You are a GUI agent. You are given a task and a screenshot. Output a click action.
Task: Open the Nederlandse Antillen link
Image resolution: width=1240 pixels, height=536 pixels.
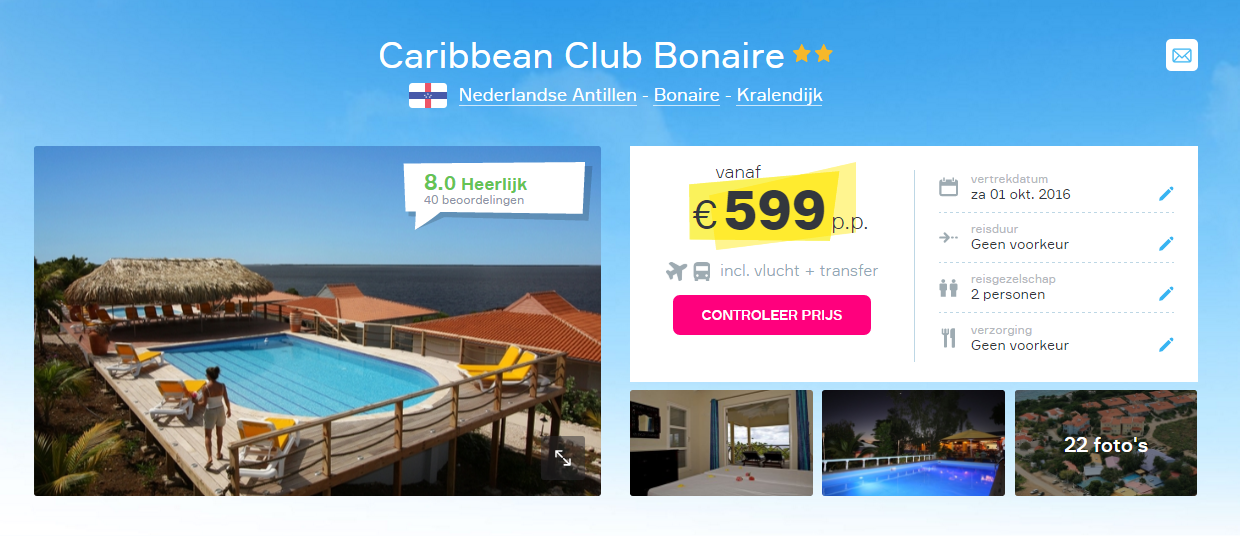pos(548,95)
